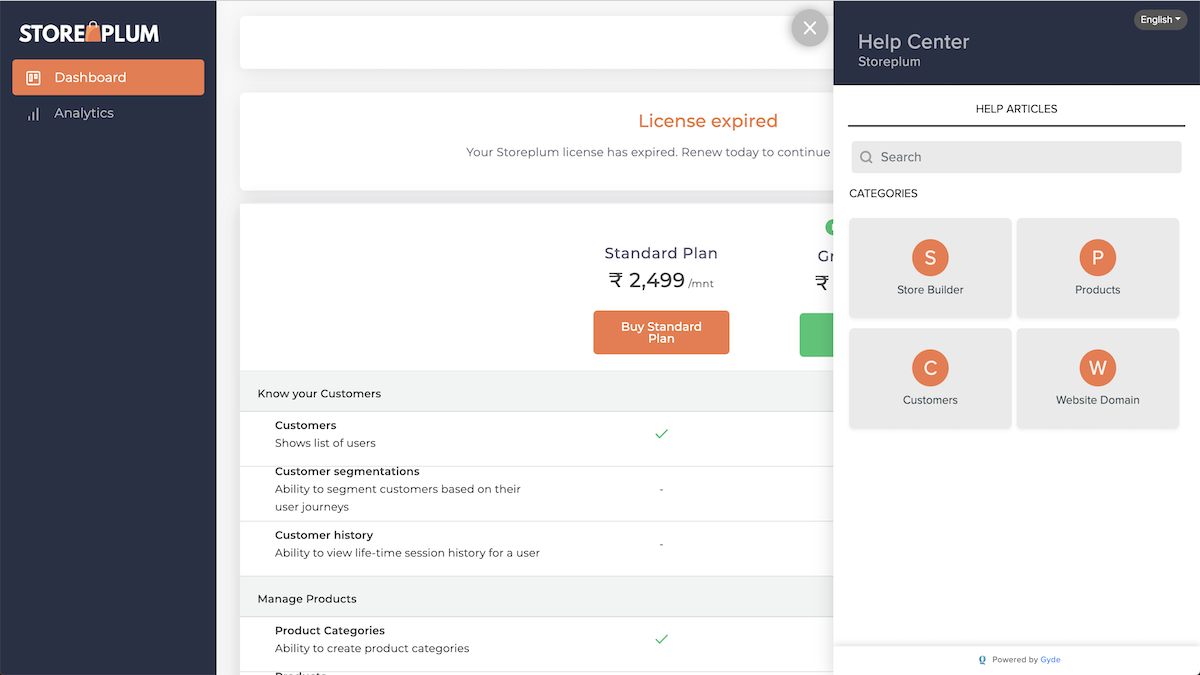This screenshot has width=1200, height=675.
Task: Click the Website Domain label text
Action: click(x=1097, y=400)
